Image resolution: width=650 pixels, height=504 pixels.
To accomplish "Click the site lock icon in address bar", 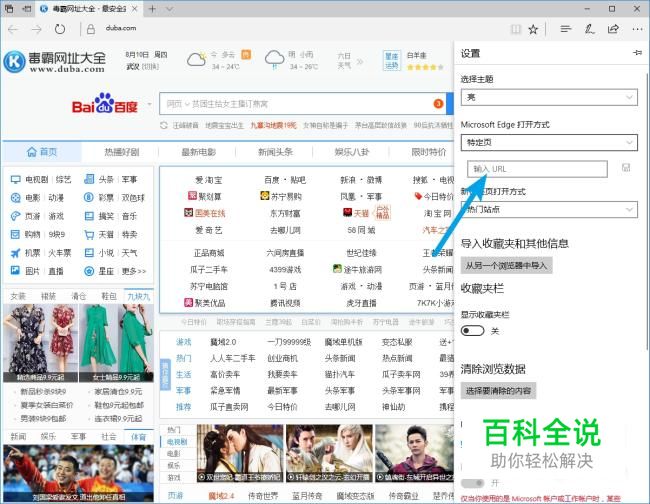I will coord(91,29).
